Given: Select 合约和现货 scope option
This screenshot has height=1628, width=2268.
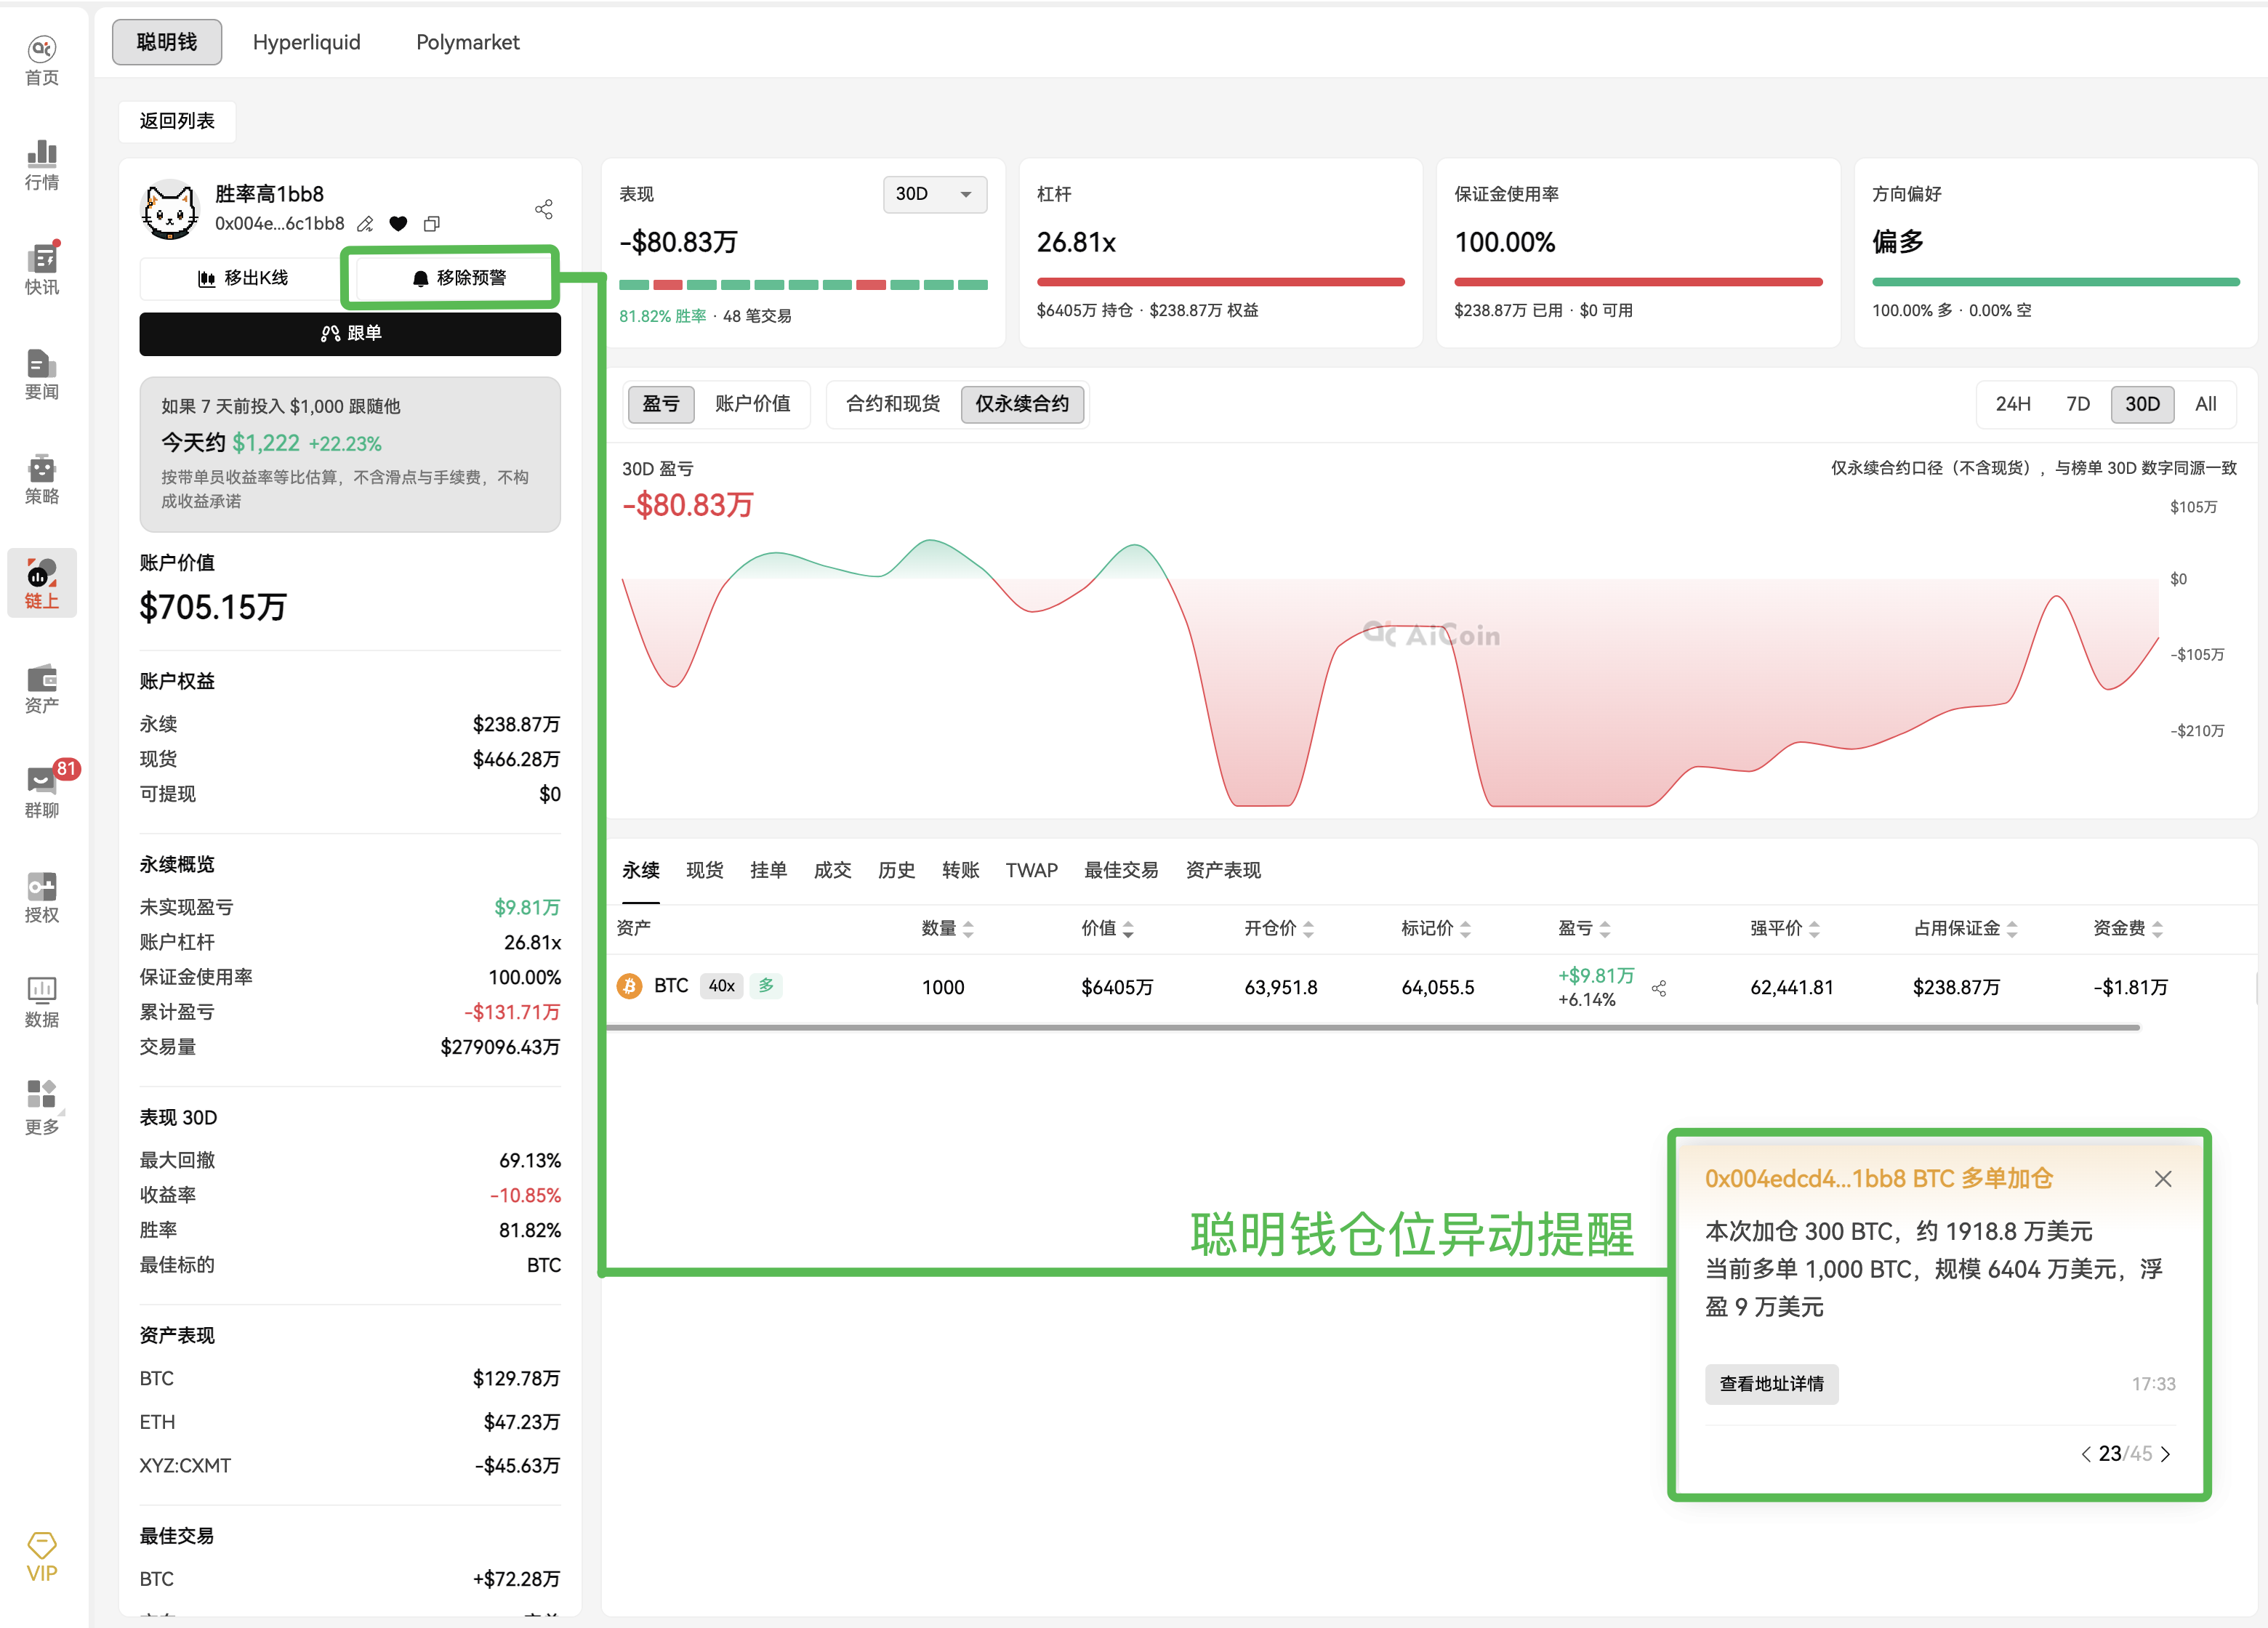Looking at the screenshot, I should [893, 404].
